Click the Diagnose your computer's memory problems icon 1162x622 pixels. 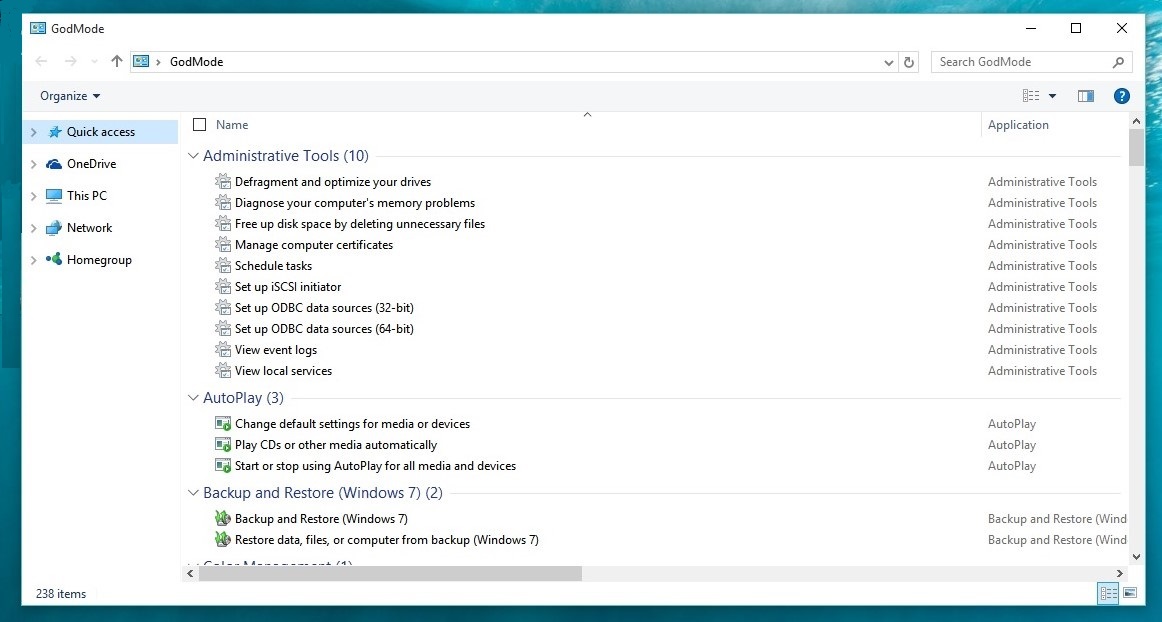pos(222,202)
